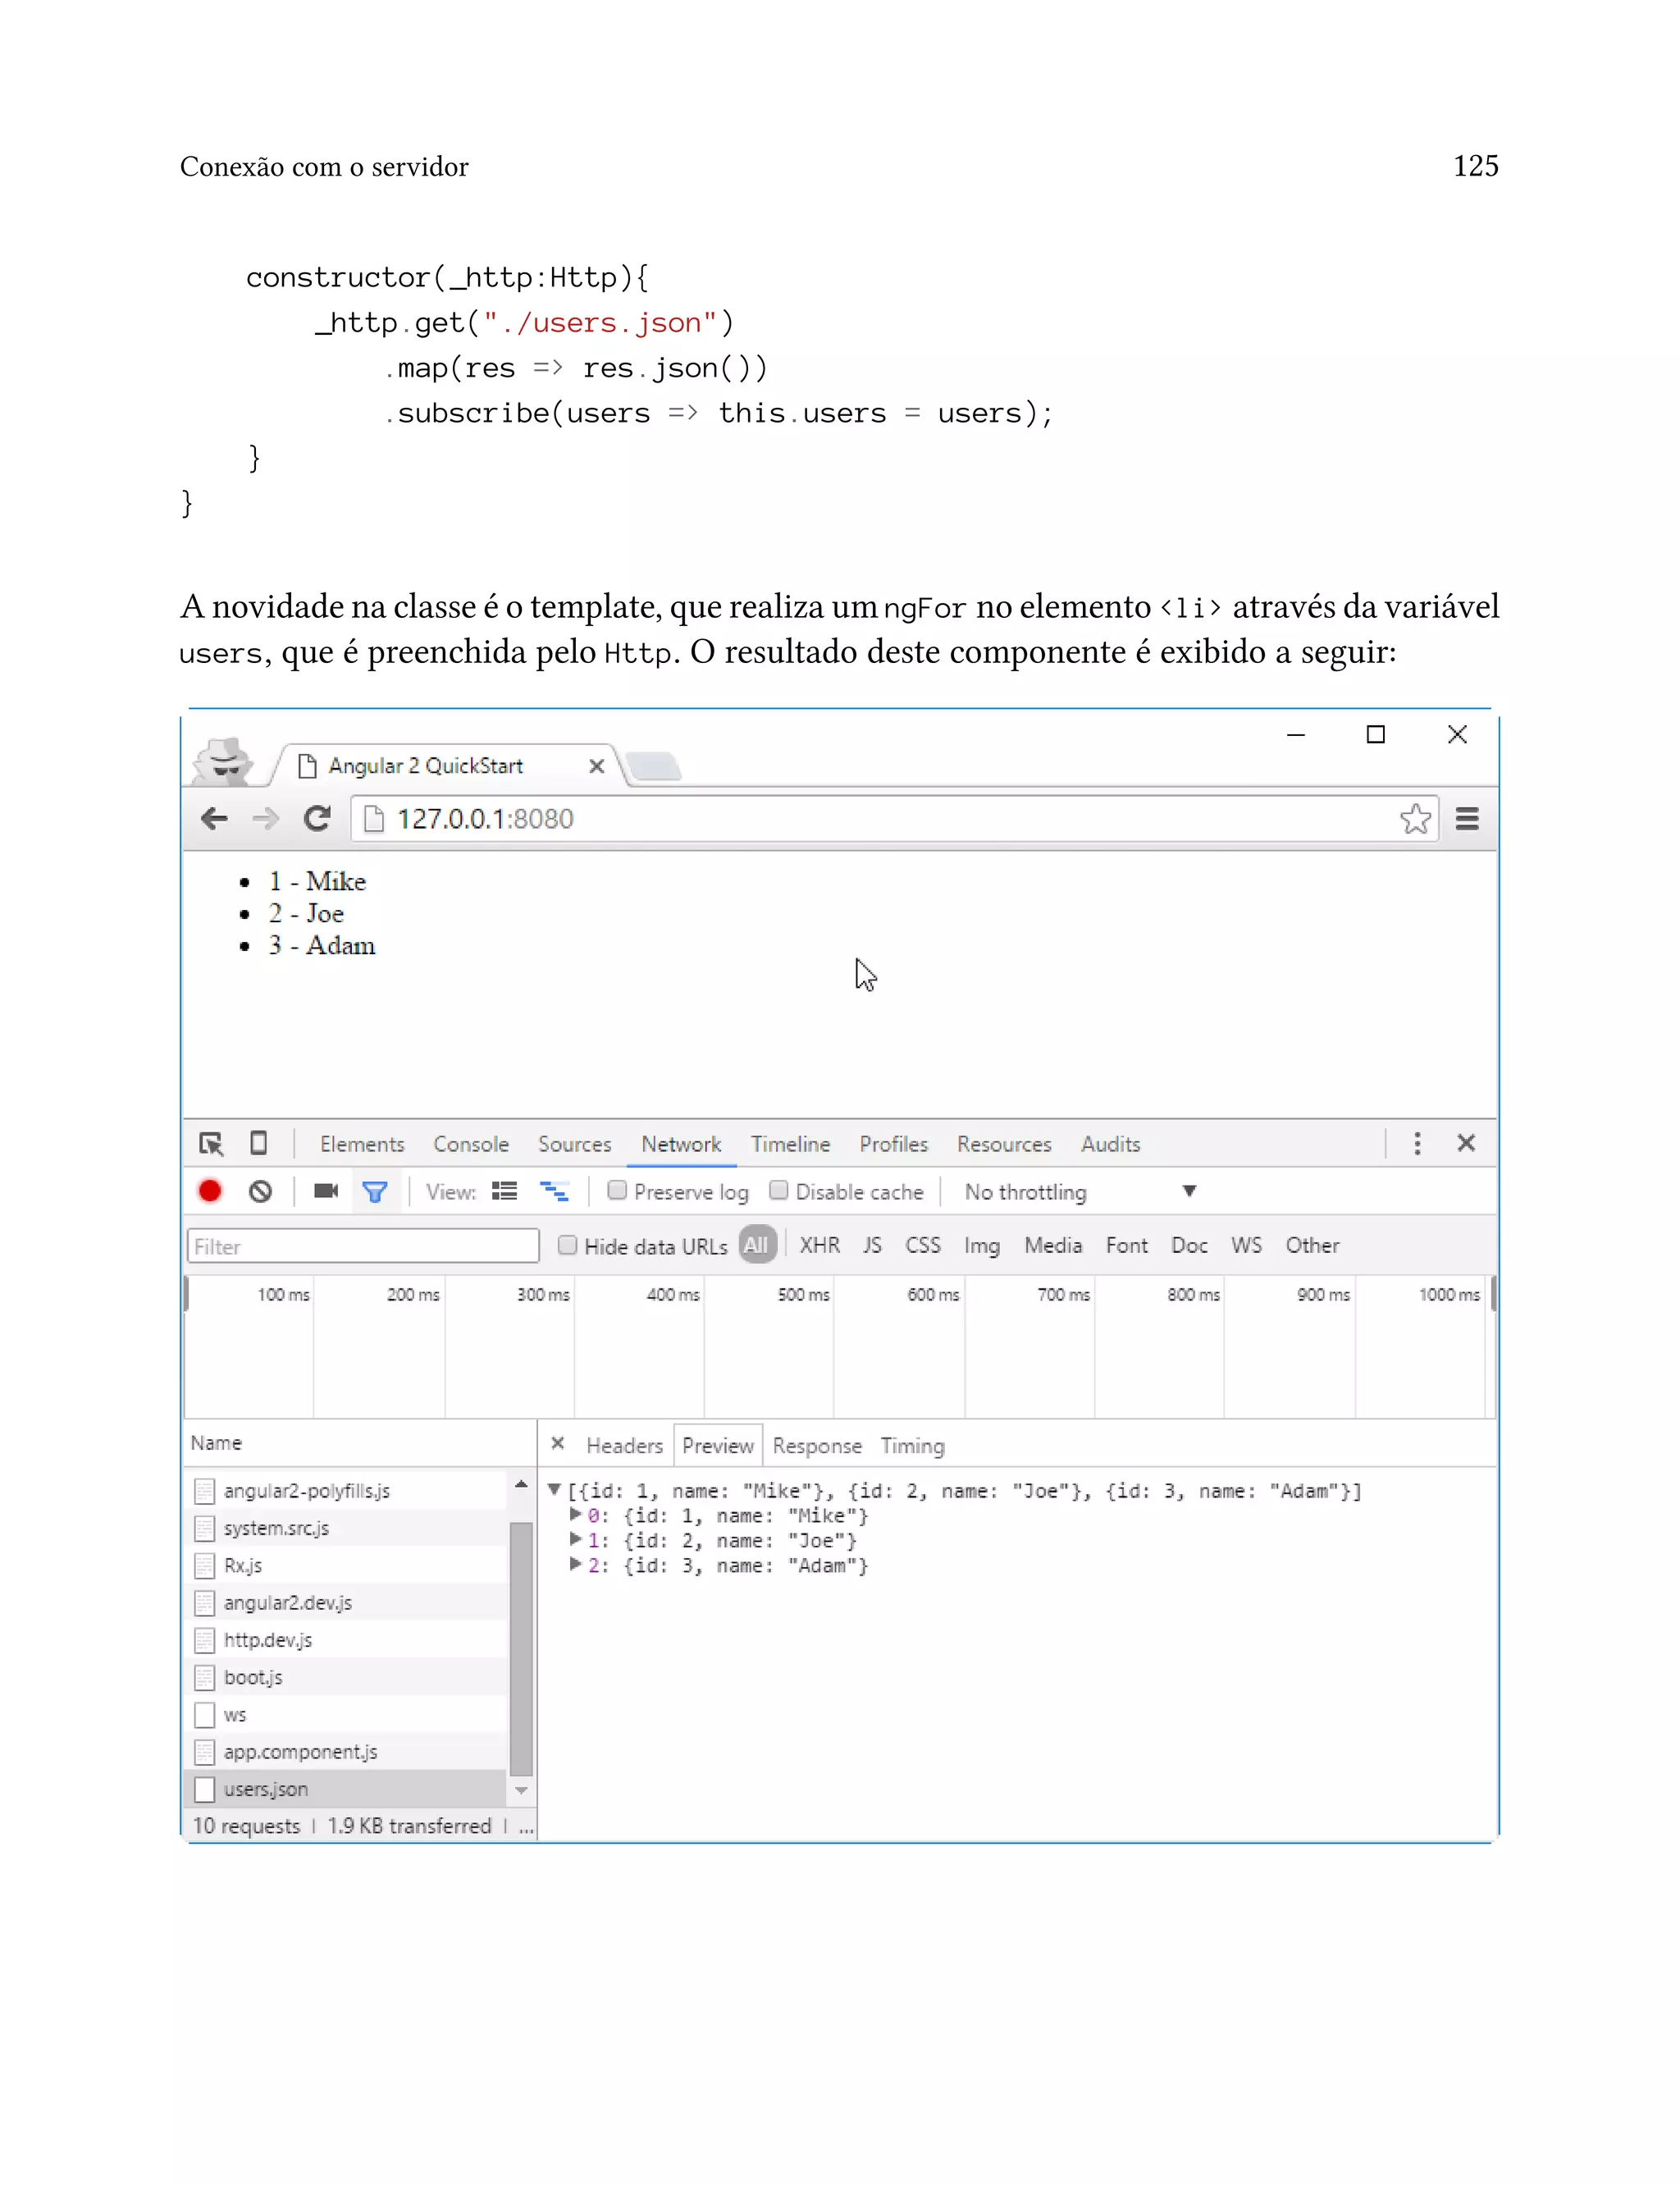Filter requests by Font type
Viewport: 1680px width, 2185px height.
point(1126,1245)
